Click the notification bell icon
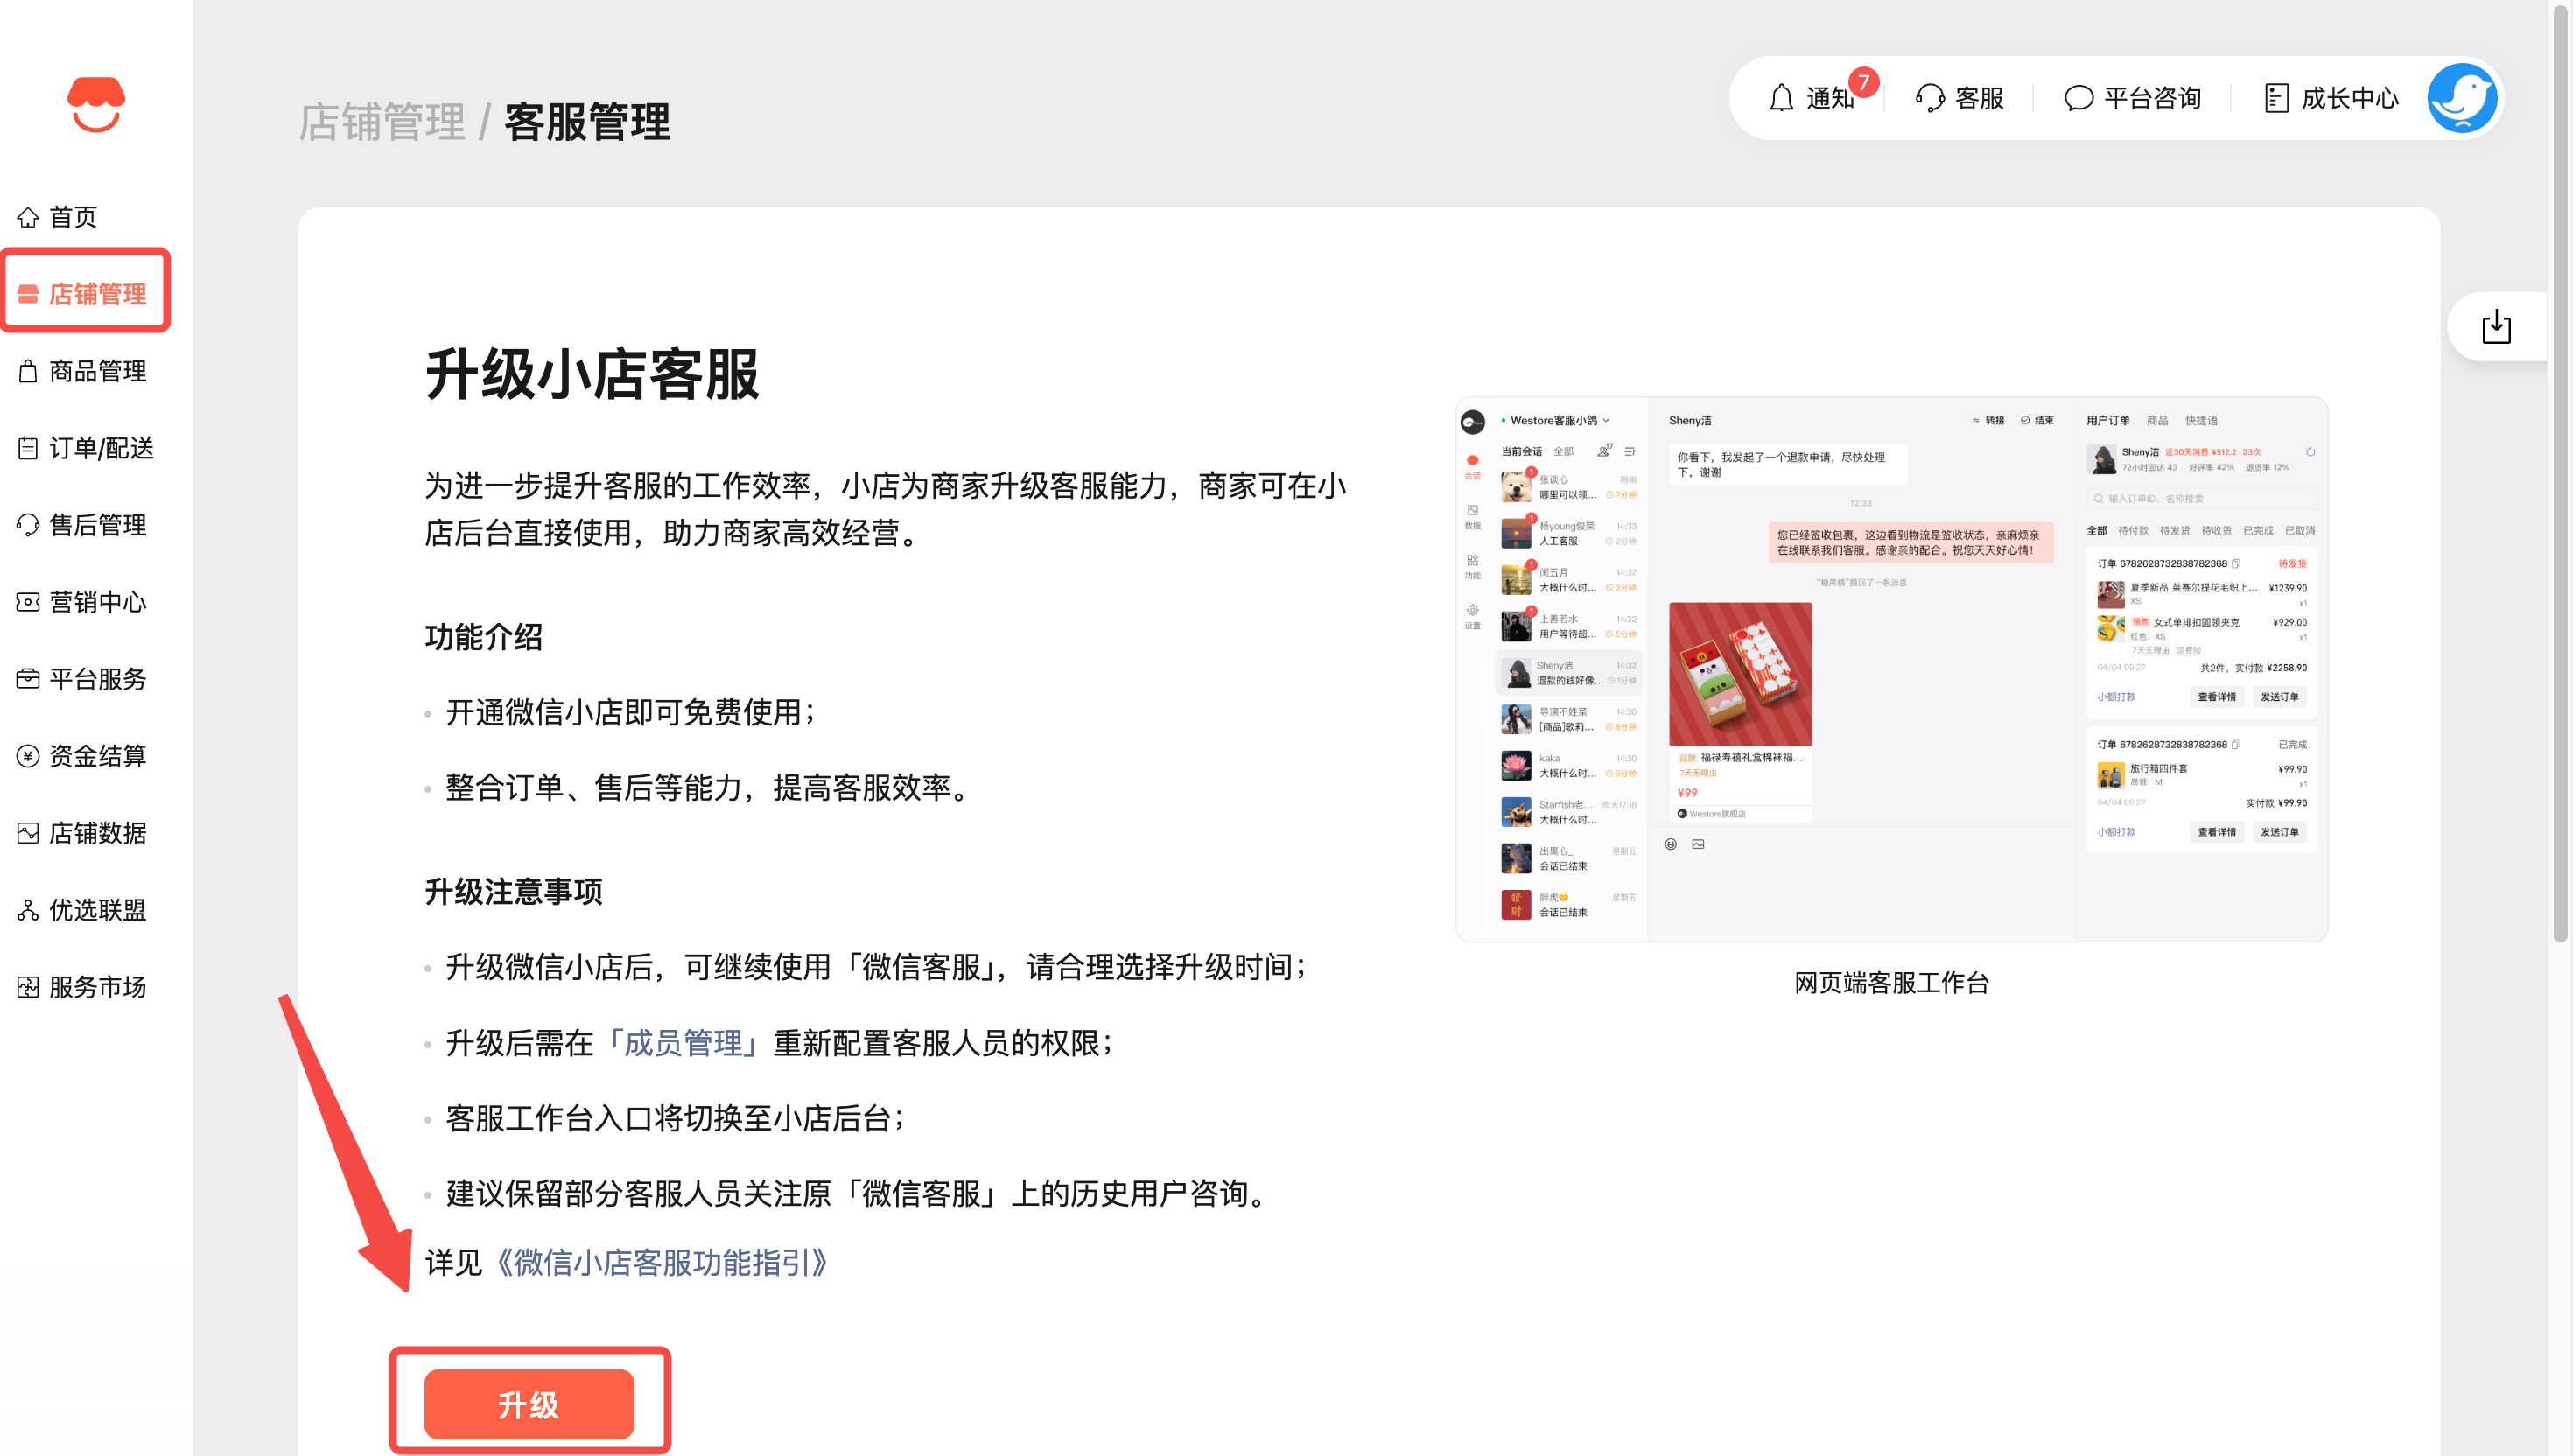 pyautogui.click(x=1781, y=98)
